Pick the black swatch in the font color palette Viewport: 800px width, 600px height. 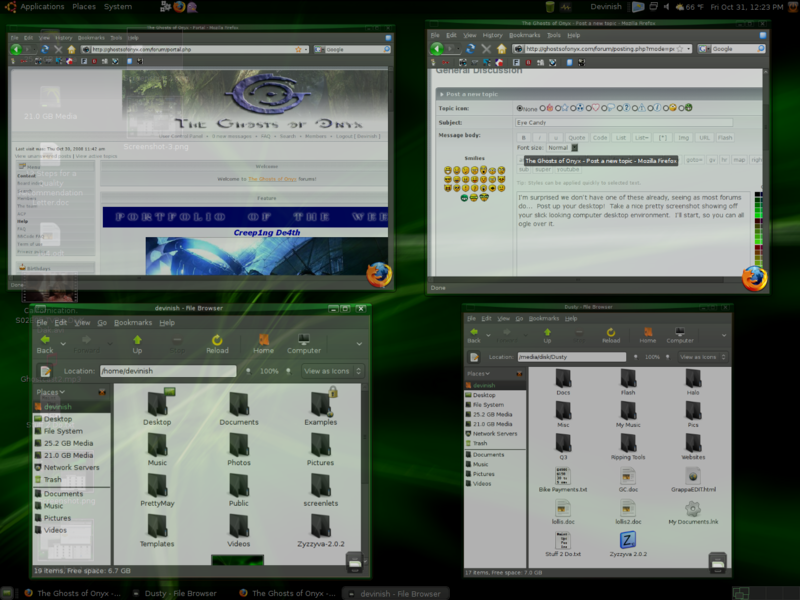pos(759,195)
